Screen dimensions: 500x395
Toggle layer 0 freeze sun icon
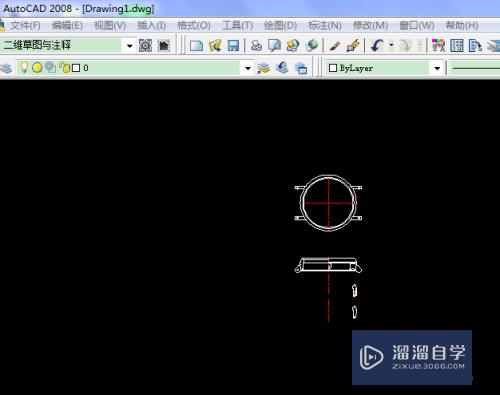[37, 68]
